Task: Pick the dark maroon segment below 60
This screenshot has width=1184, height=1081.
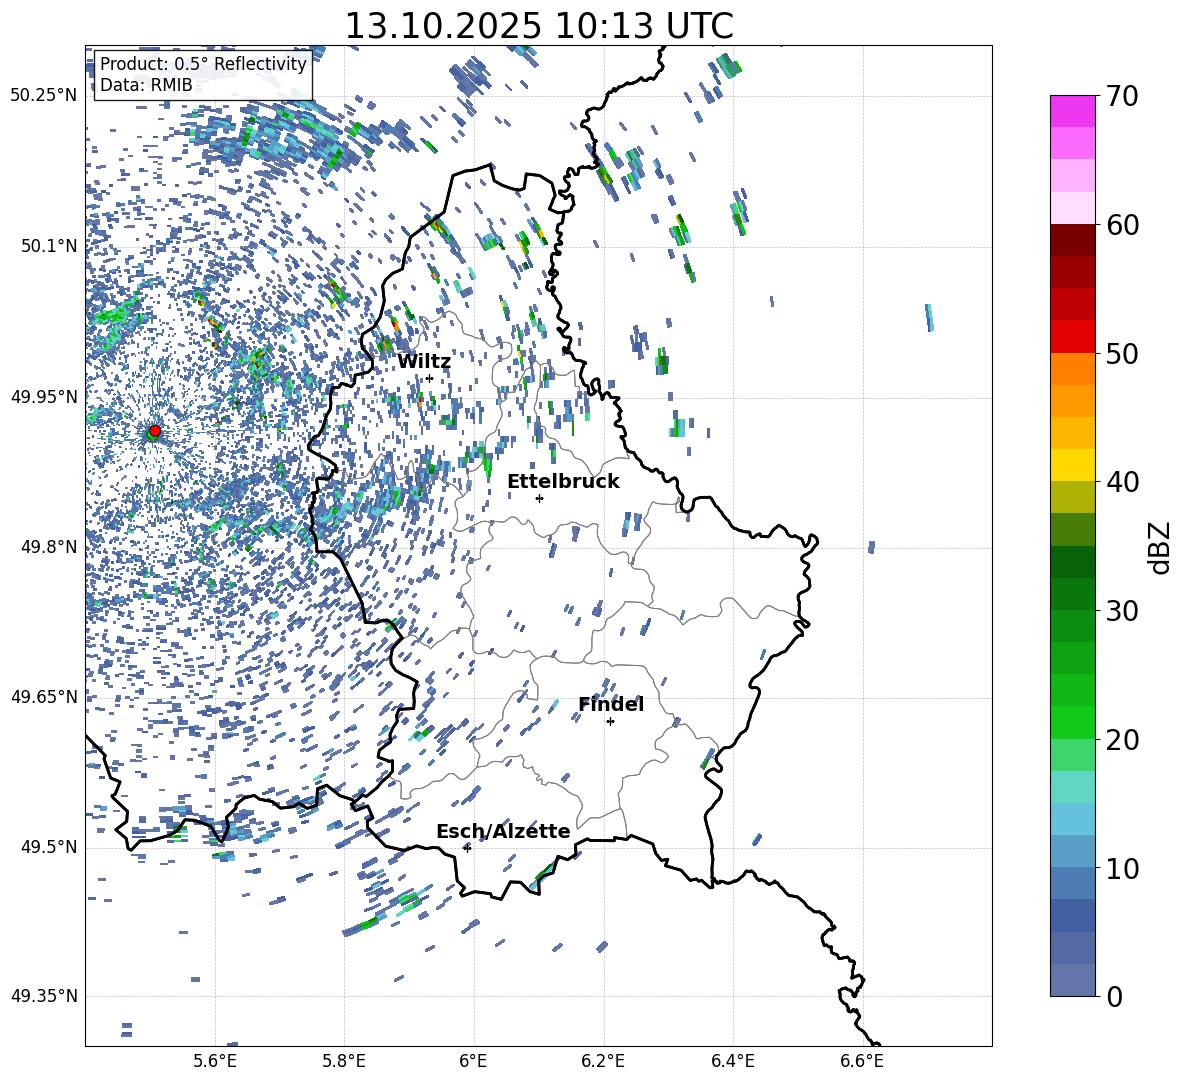Action: click(x=1073, y=240)
